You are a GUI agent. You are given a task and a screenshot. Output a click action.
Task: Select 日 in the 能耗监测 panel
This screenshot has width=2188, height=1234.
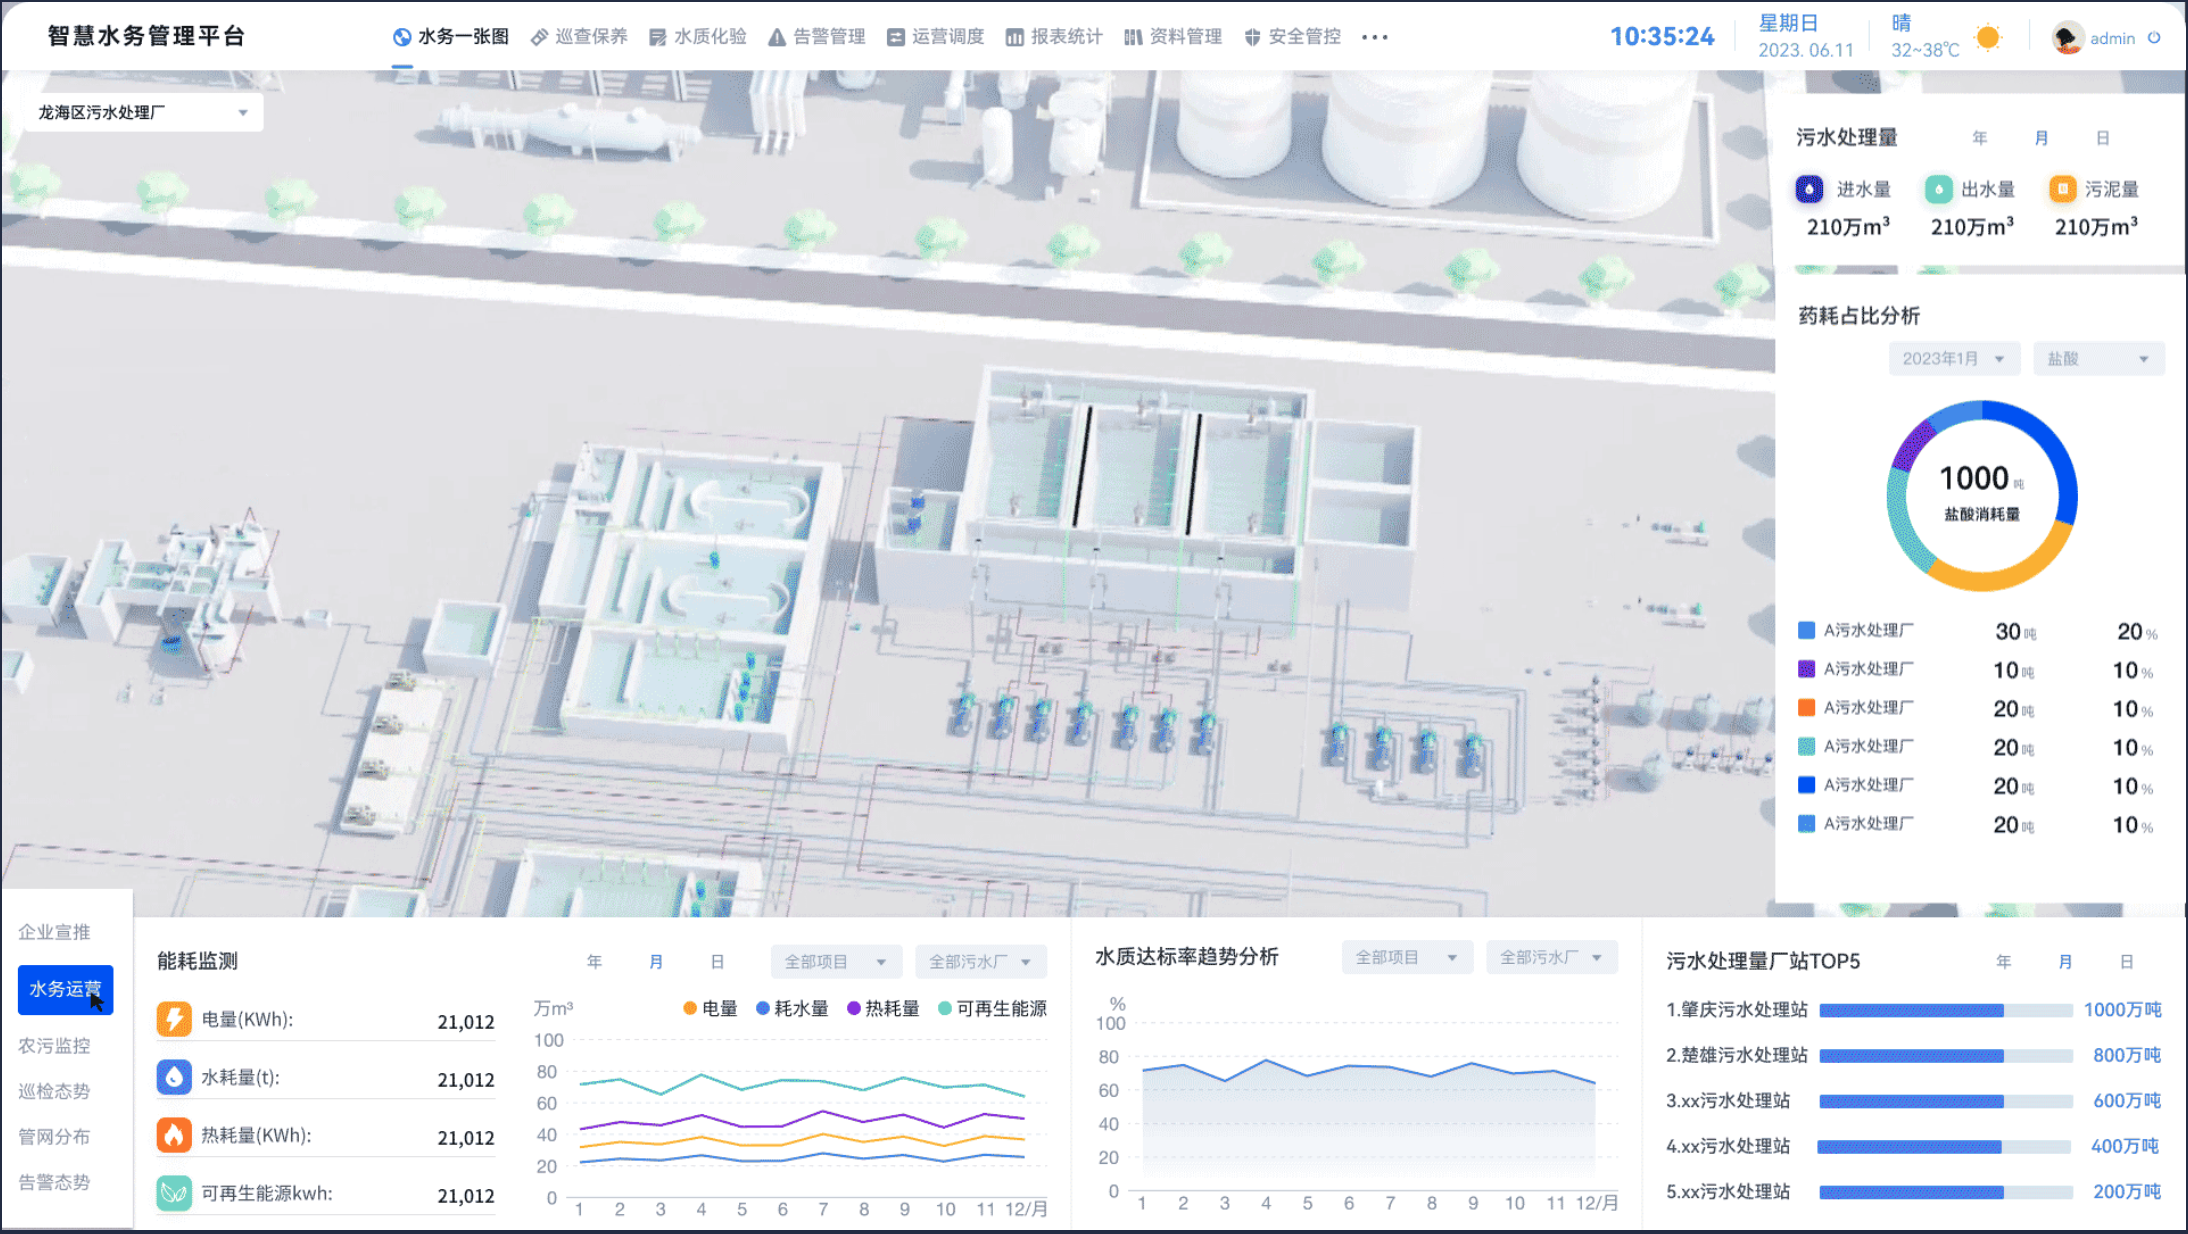(x=717, y=962)
